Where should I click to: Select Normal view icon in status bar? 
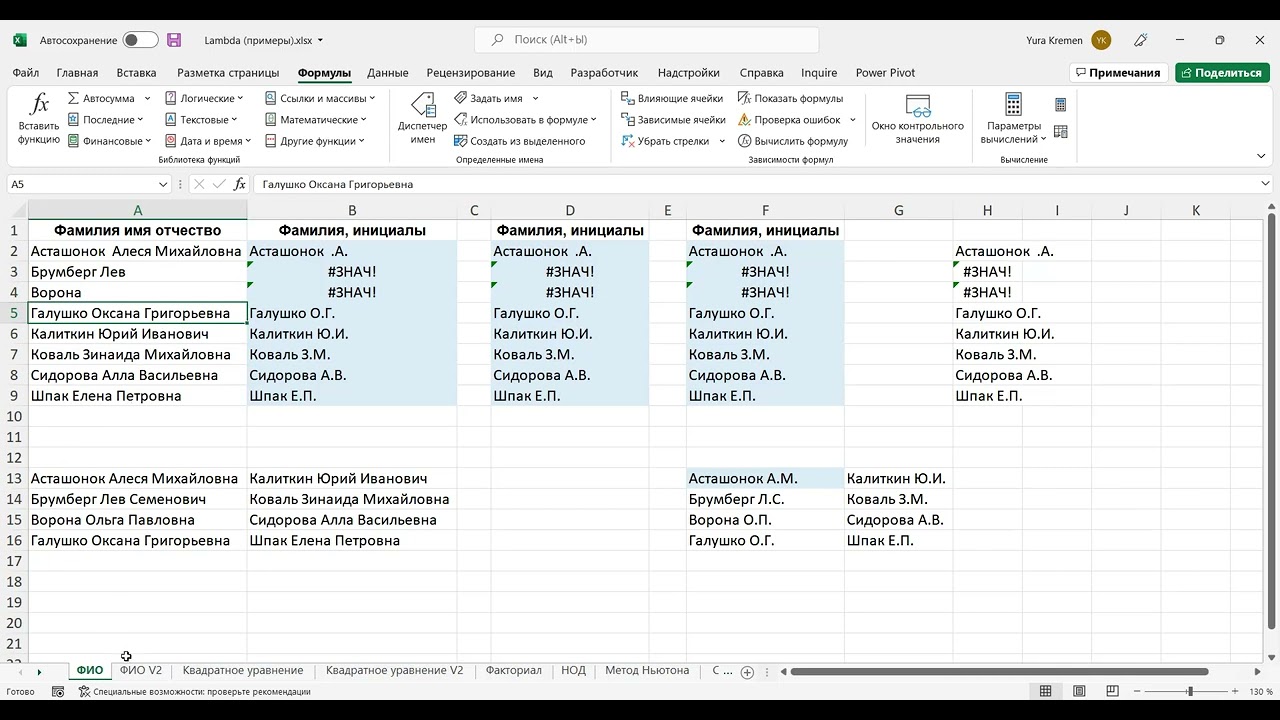(x=1045, y=691)
